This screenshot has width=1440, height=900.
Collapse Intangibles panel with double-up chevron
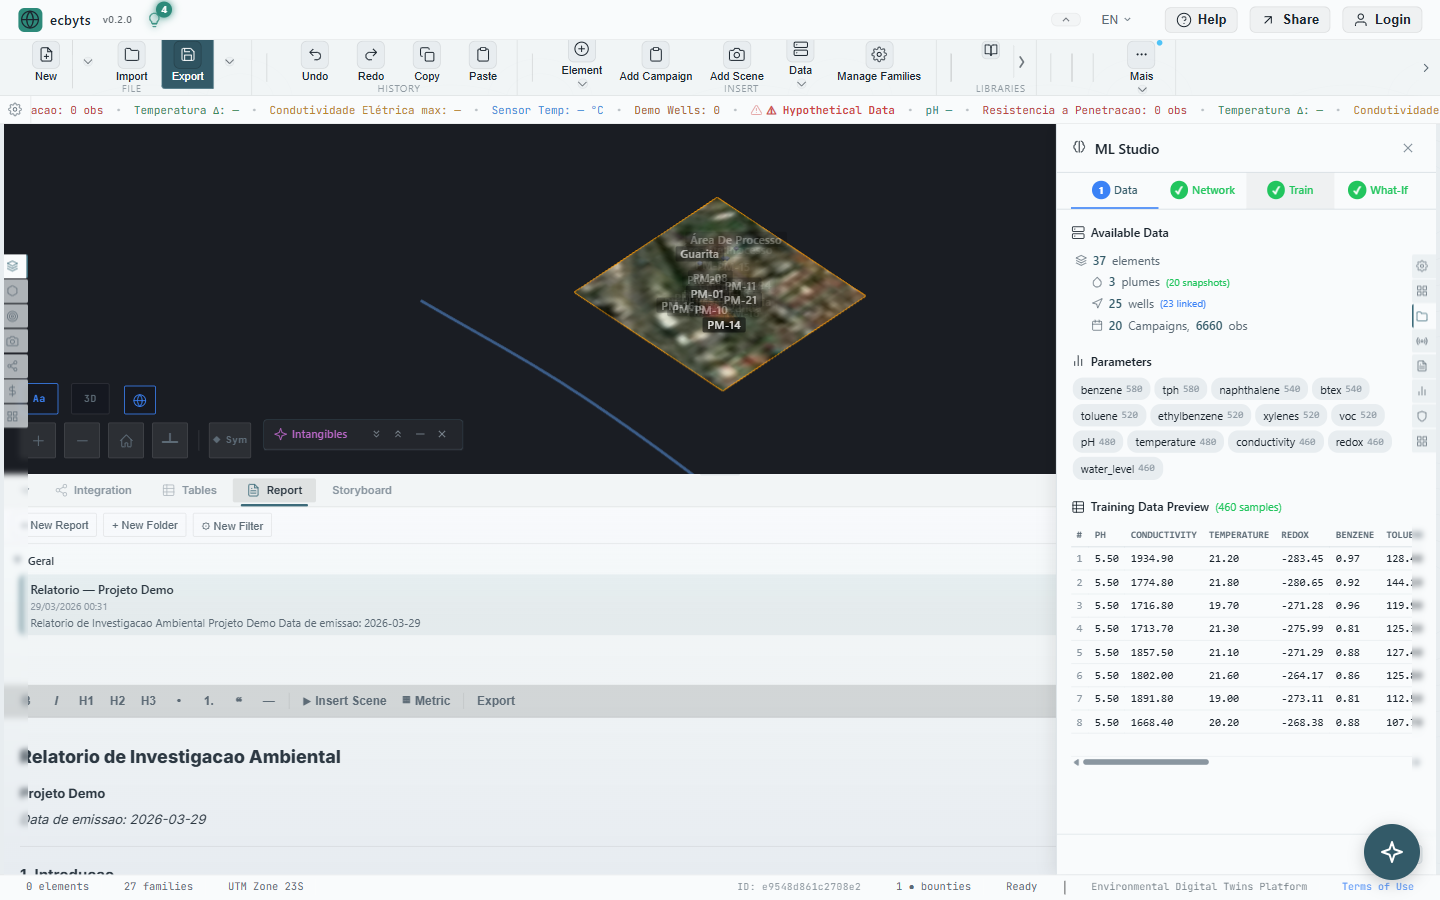coord(398,434)
